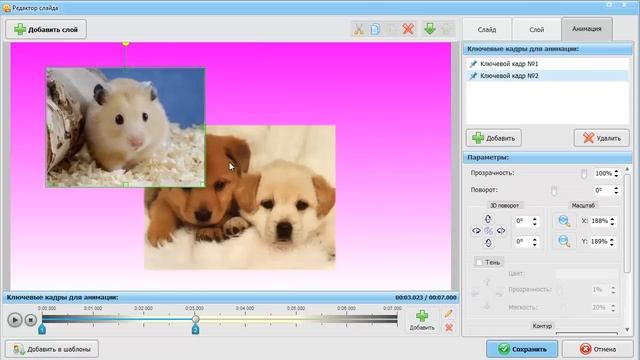Cancel editing with Отмена button
Viewport: 640px width, 360px height.
point(598,349)
